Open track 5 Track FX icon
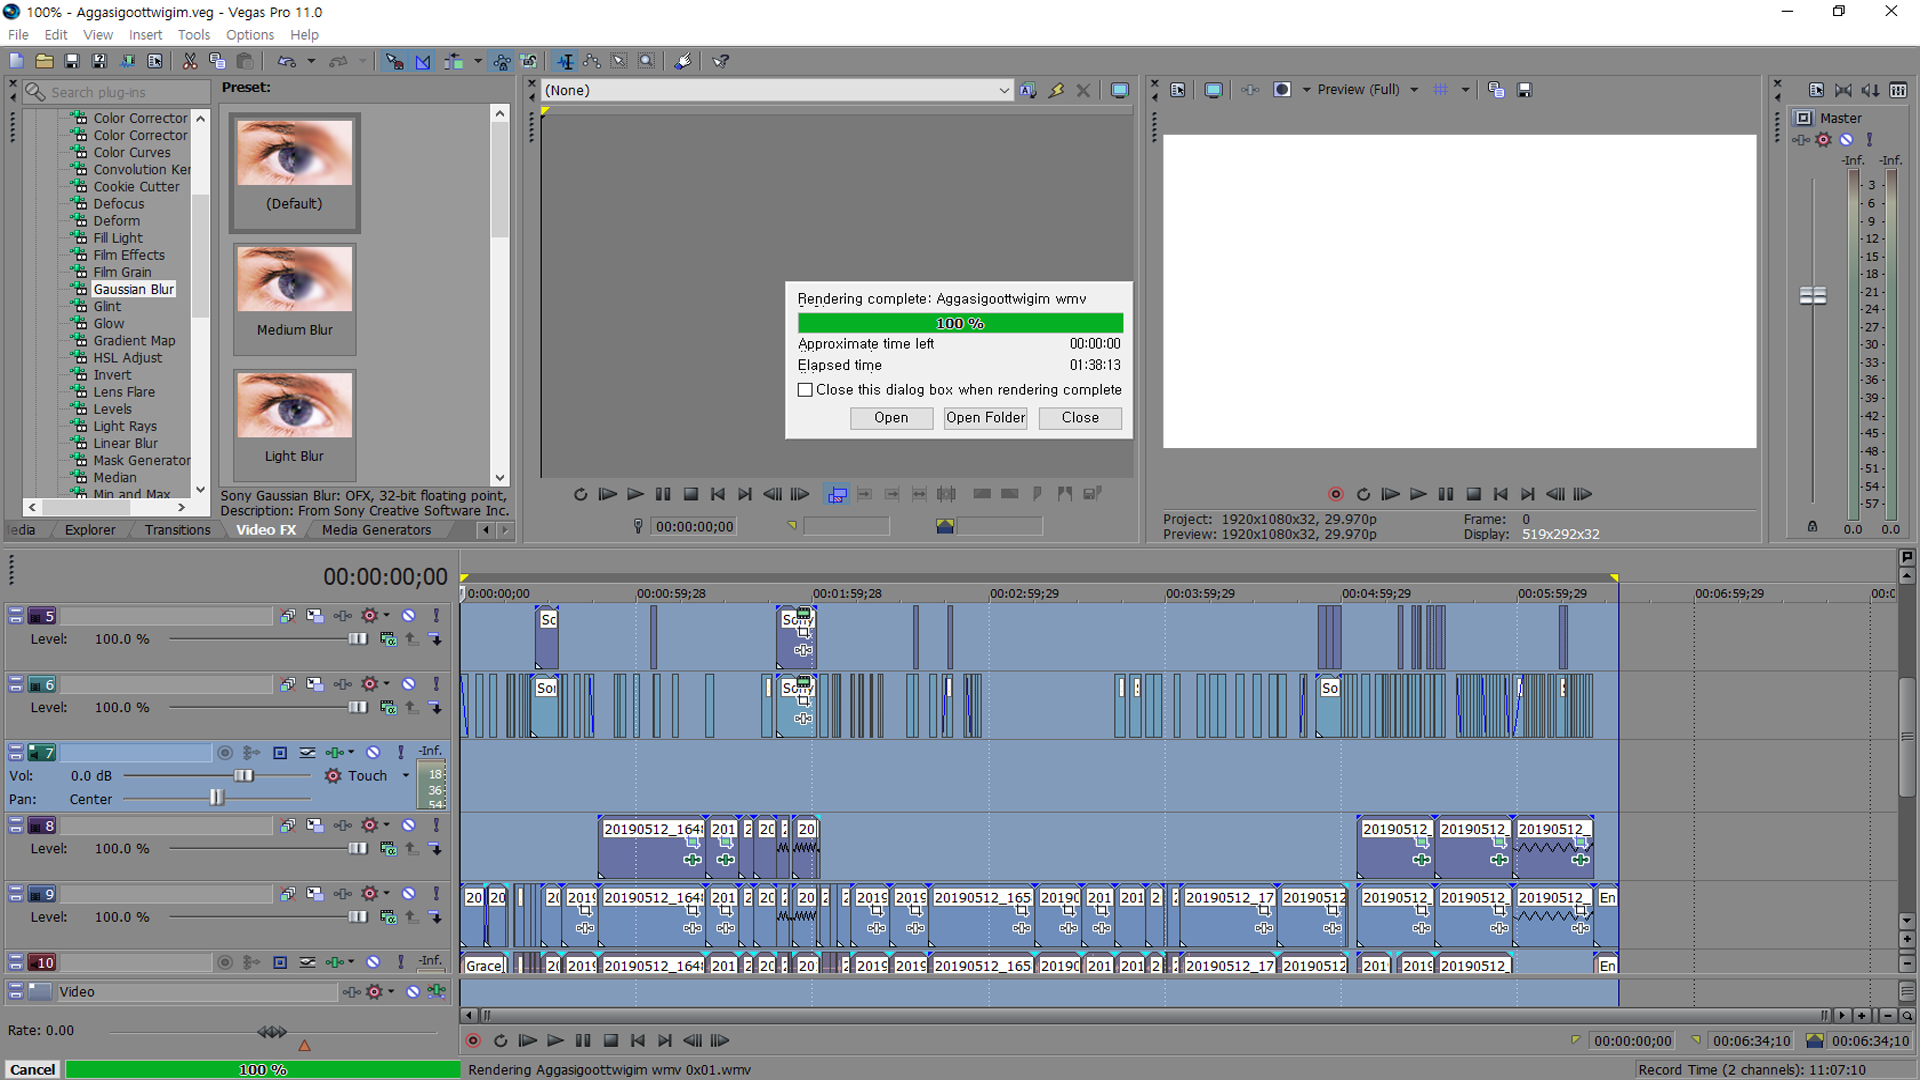The height and width of the screenshot is (1080, 1920). click(369, 616)
